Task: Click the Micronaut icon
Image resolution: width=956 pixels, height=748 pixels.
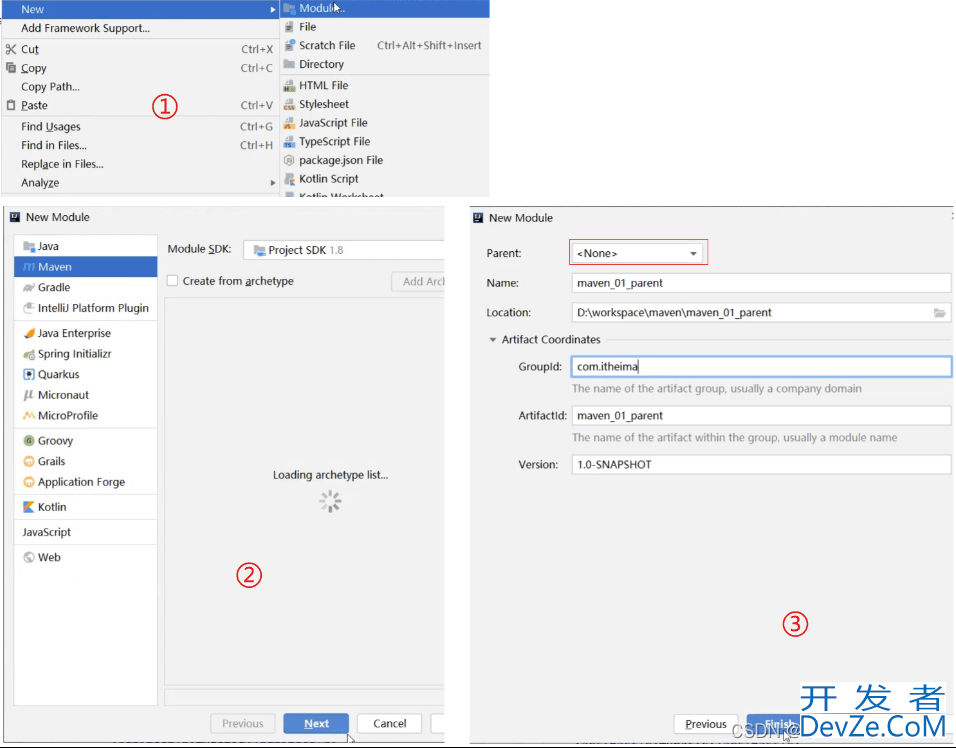Action: (29, 395)
